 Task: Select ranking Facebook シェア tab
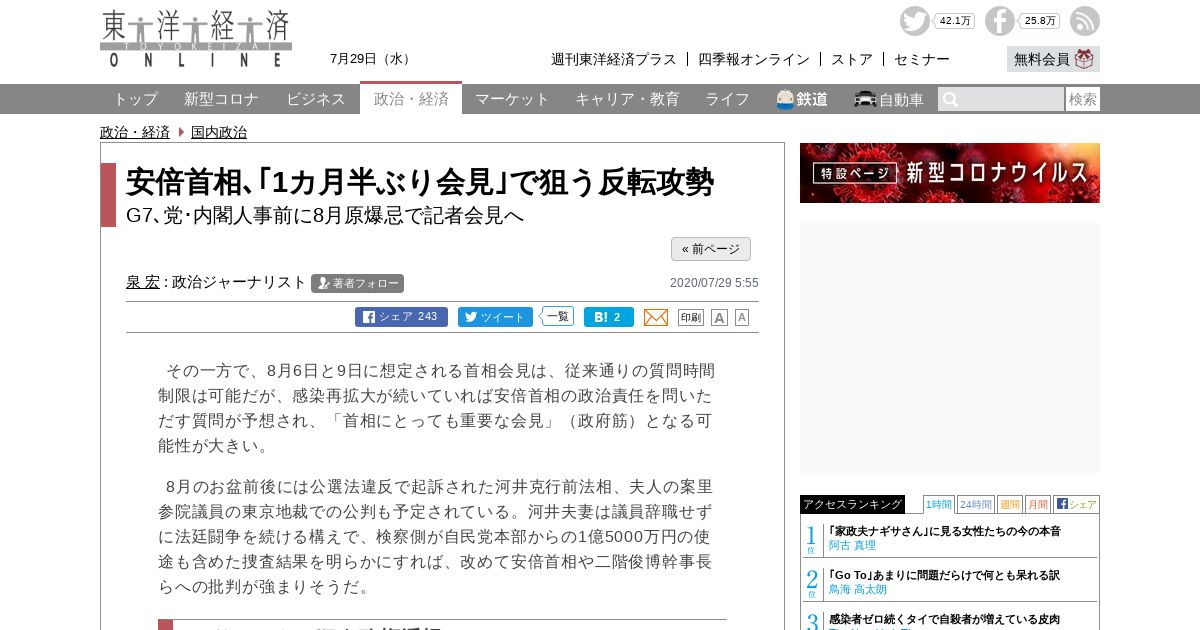1076,504
